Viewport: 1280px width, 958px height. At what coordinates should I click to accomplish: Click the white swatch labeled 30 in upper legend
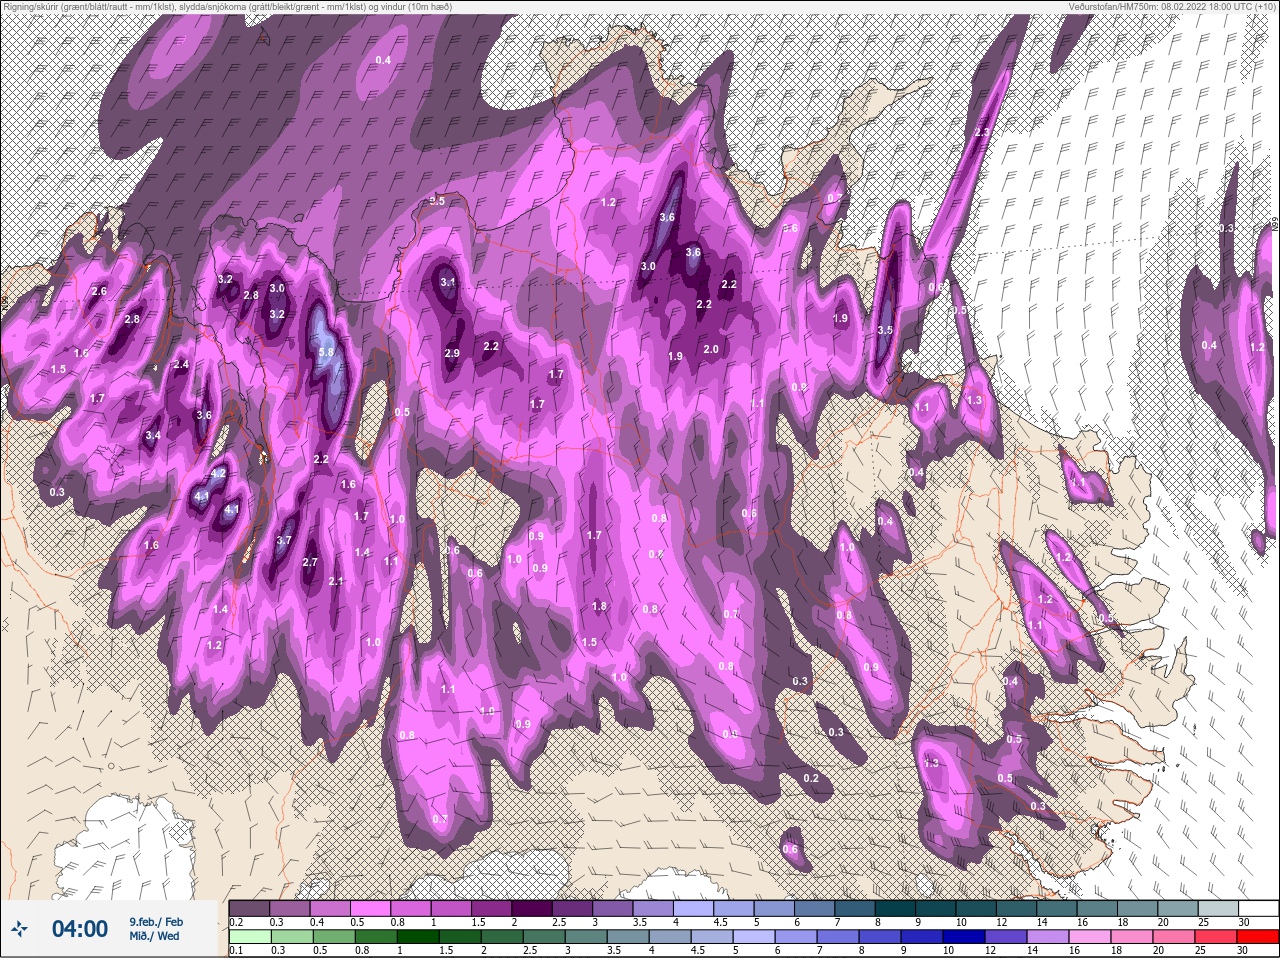(1257, 907)
